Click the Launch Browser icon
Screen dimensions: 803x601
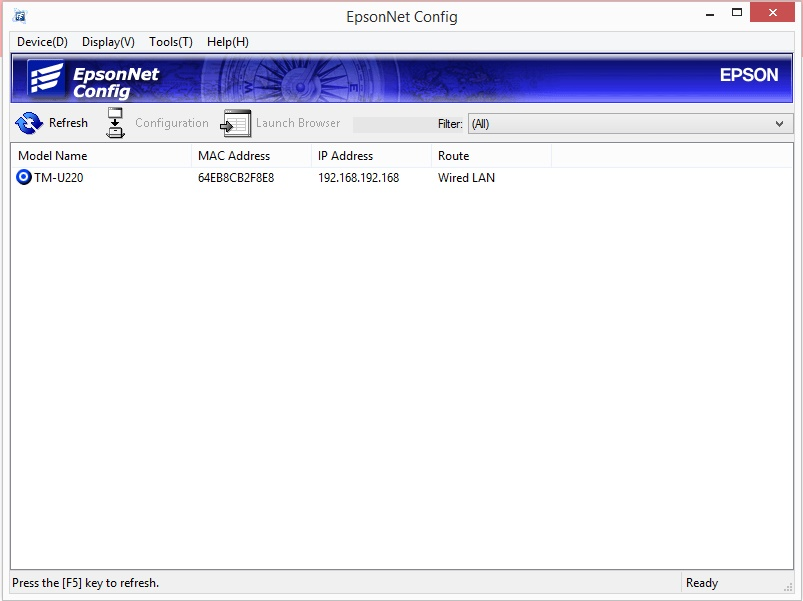point(236,123)
